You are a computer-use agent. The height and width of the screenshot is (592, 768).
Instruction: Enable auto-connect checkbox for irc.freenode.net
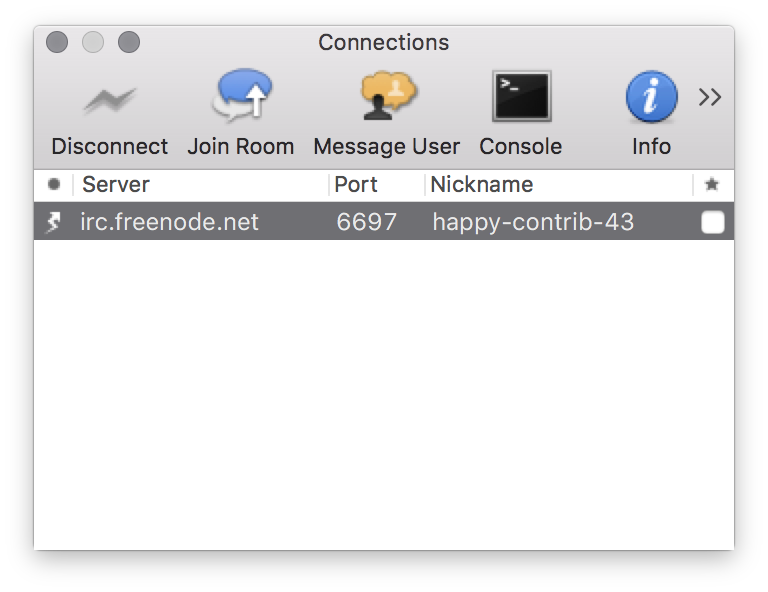click(712, 223)
